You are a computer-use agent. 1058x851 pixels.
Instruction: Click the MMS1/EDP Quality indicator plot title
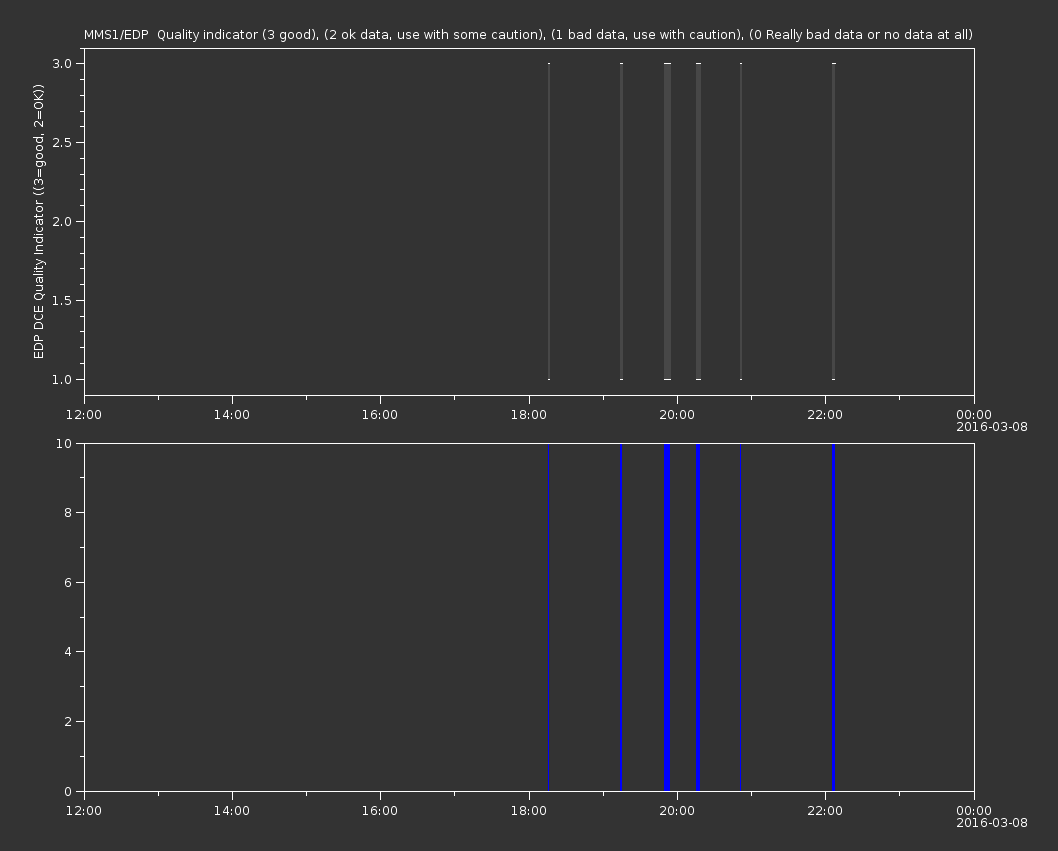coord(528,34)
